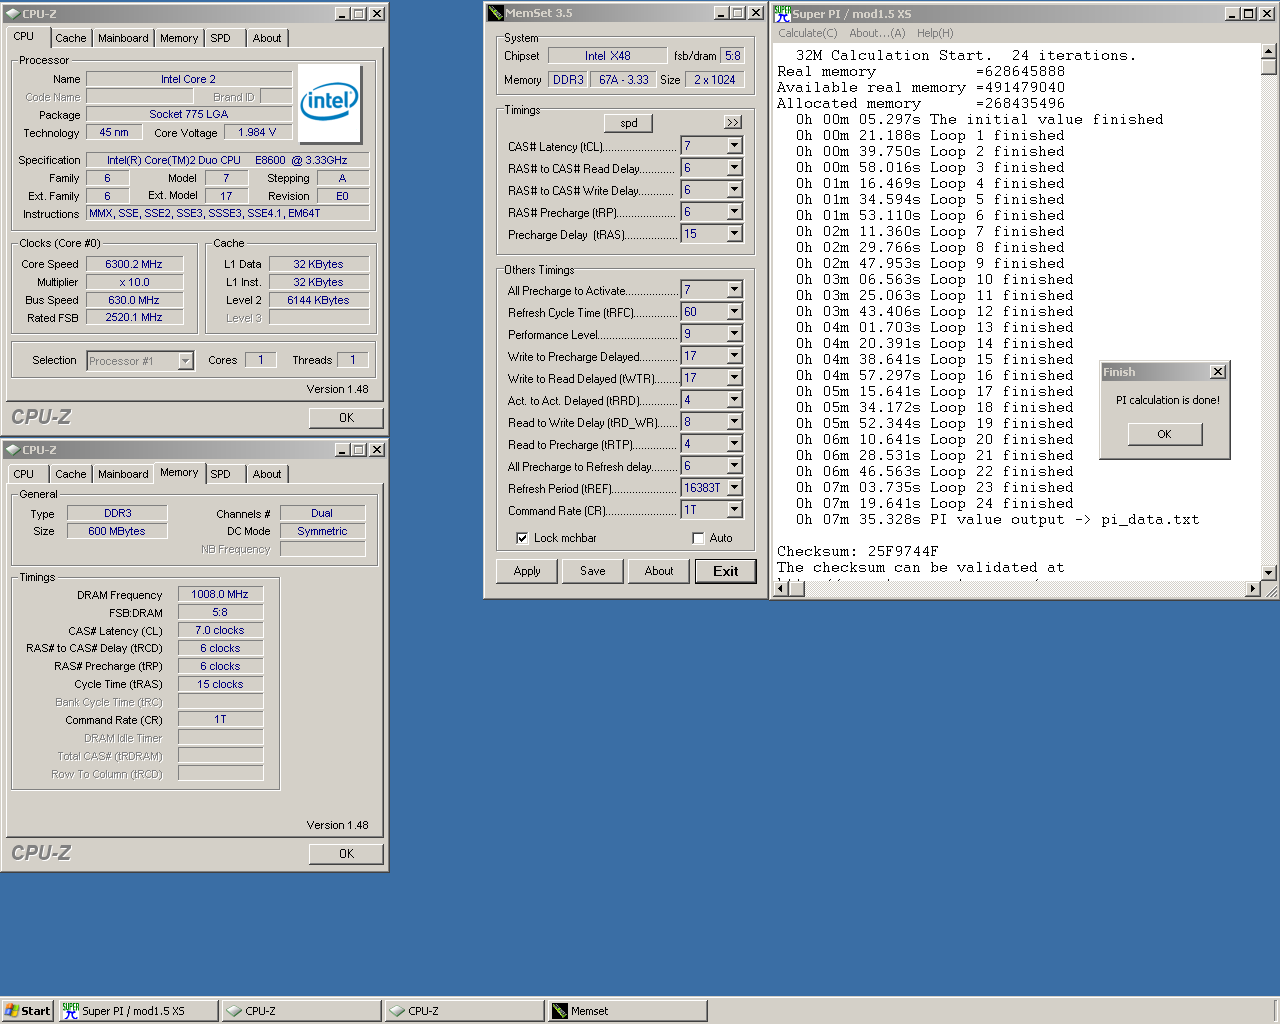Click Save in MemSet
The image size is (1280, 1024).
593,571
